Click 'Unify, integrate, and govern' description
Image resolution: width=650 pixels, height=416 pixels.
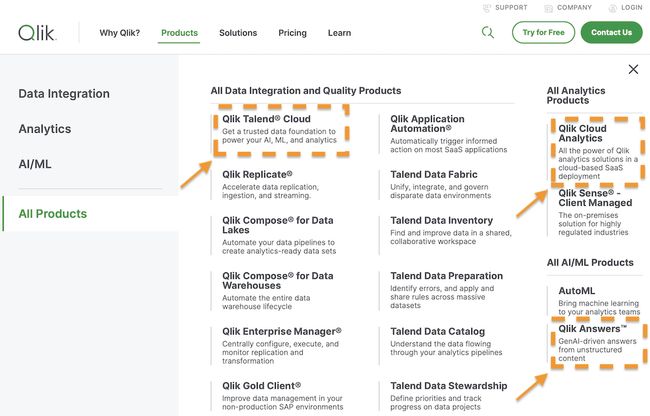pos(440,191)
